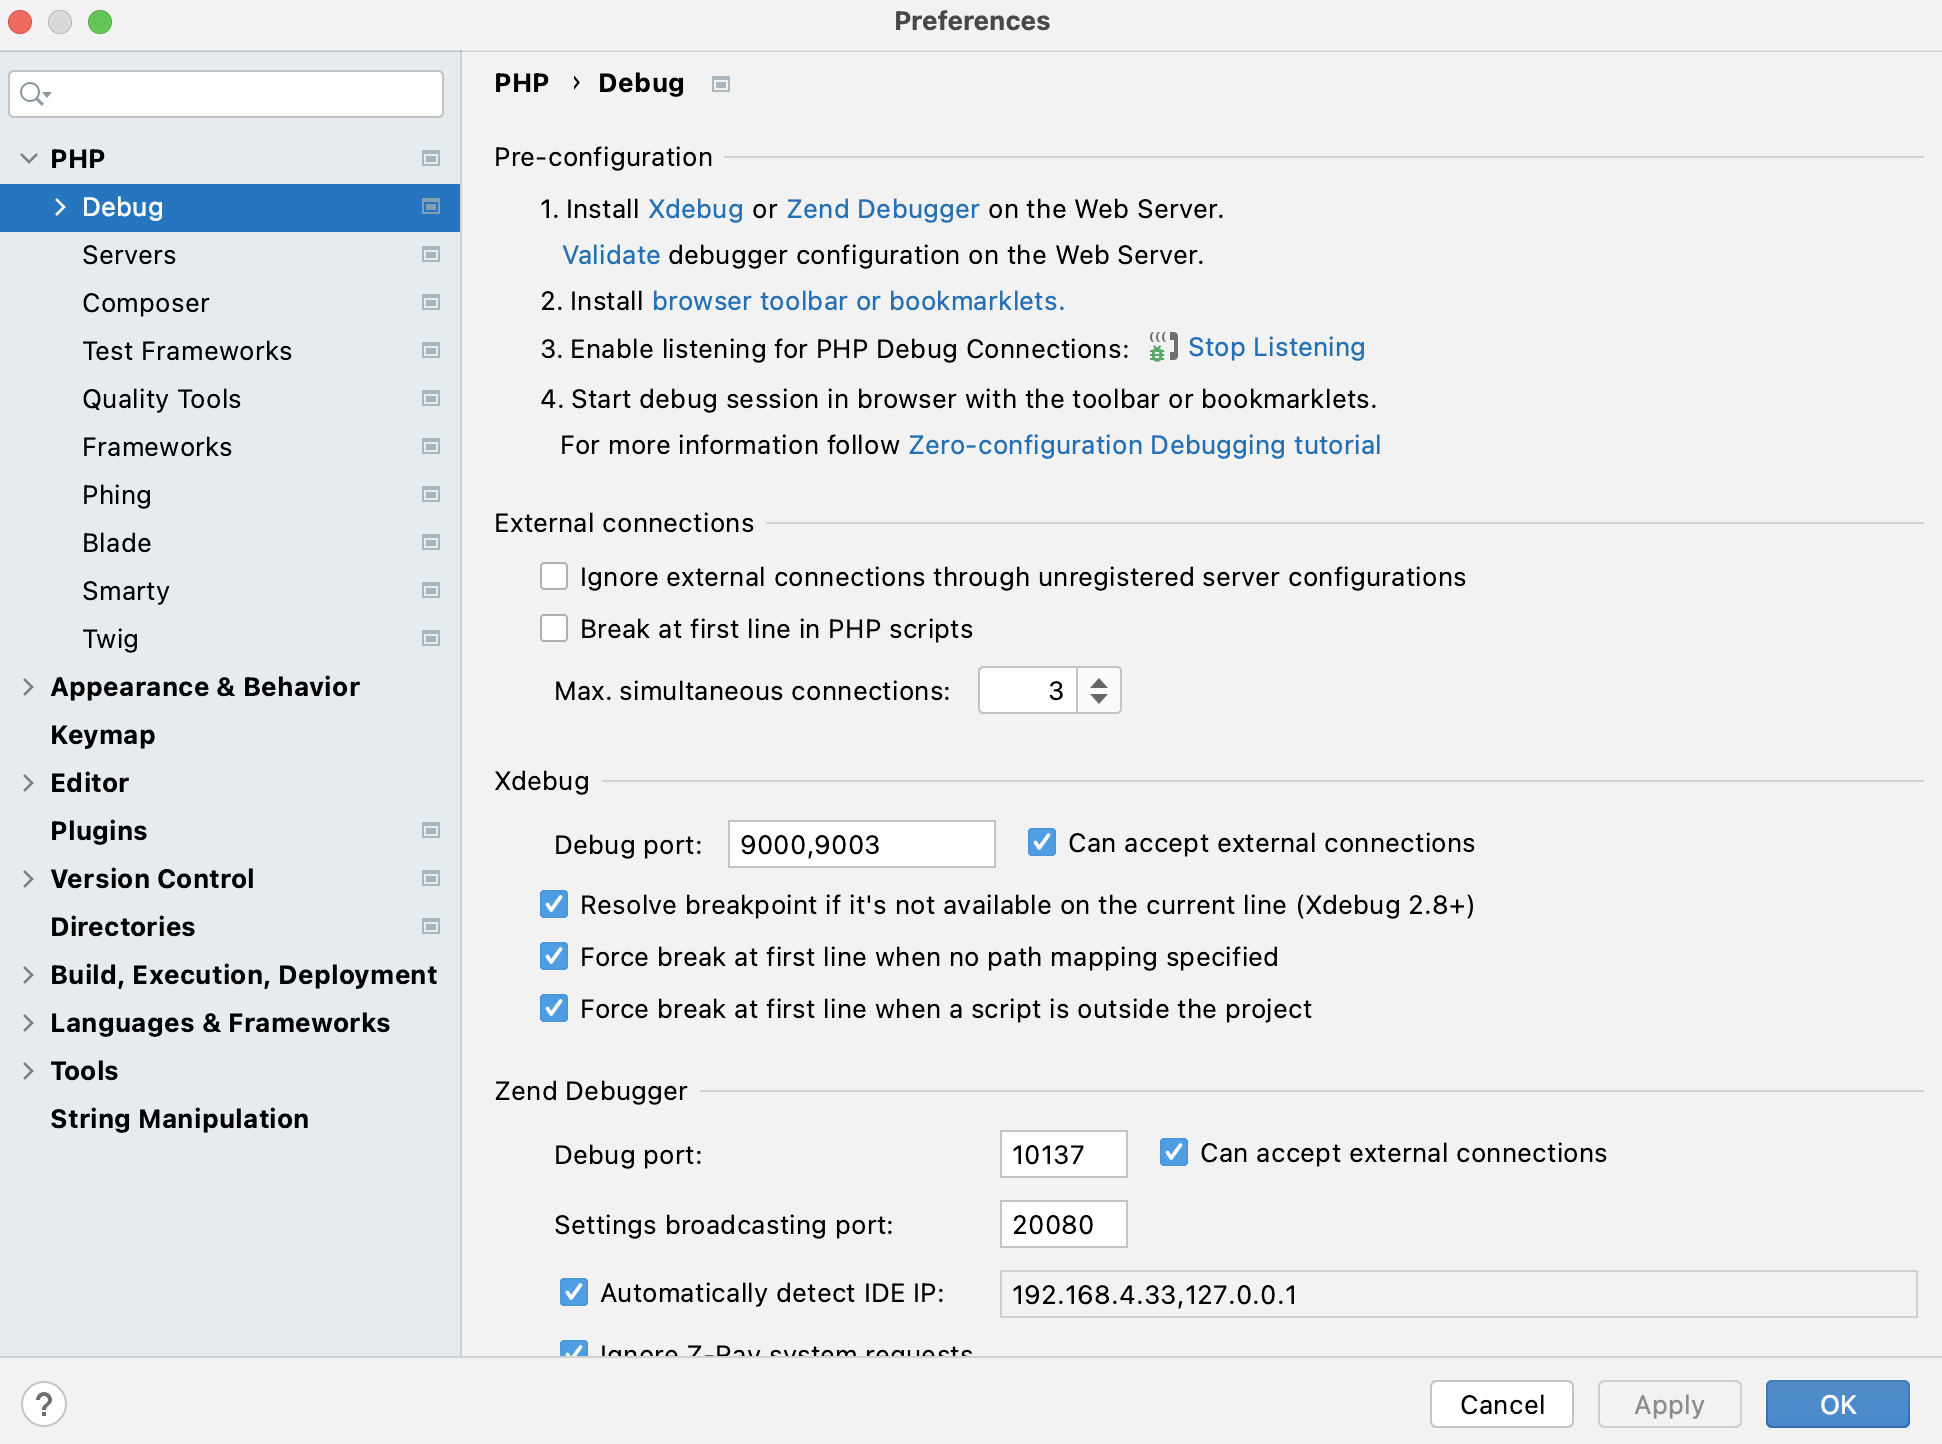Increase max simultaneous connections with stepper

(x=1099, y=682)
